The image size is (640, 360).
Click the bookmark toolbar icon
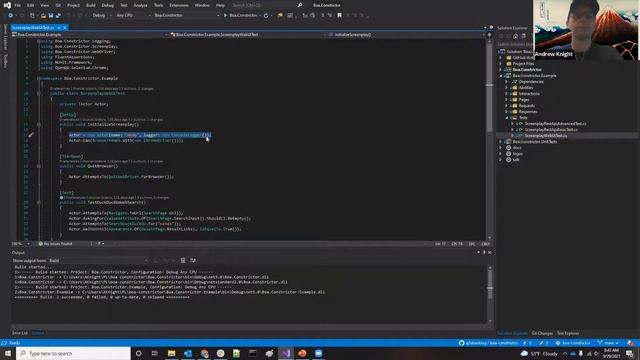pyautogui.click(x=339, y=16)
